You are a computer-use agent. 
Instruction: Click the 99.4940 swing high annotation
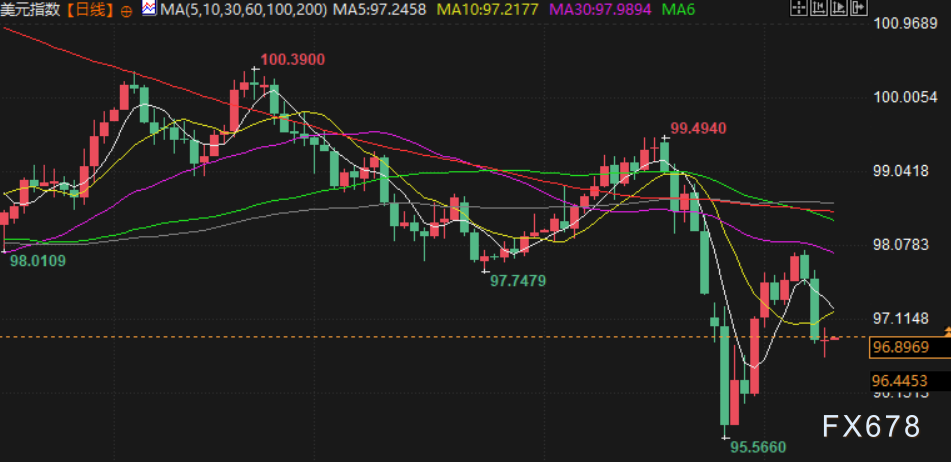698,128
